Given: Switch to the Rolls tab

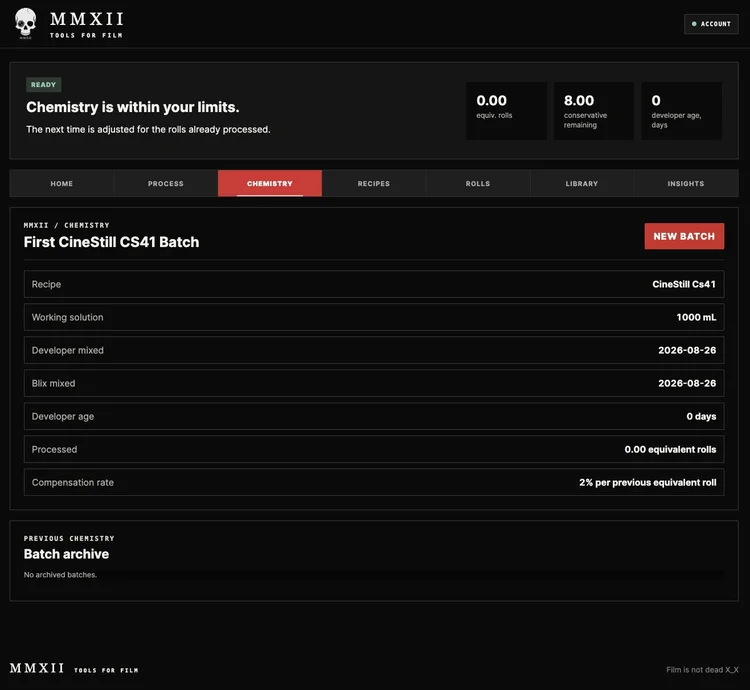Looking at the screenshot, I should coord(478,184).
